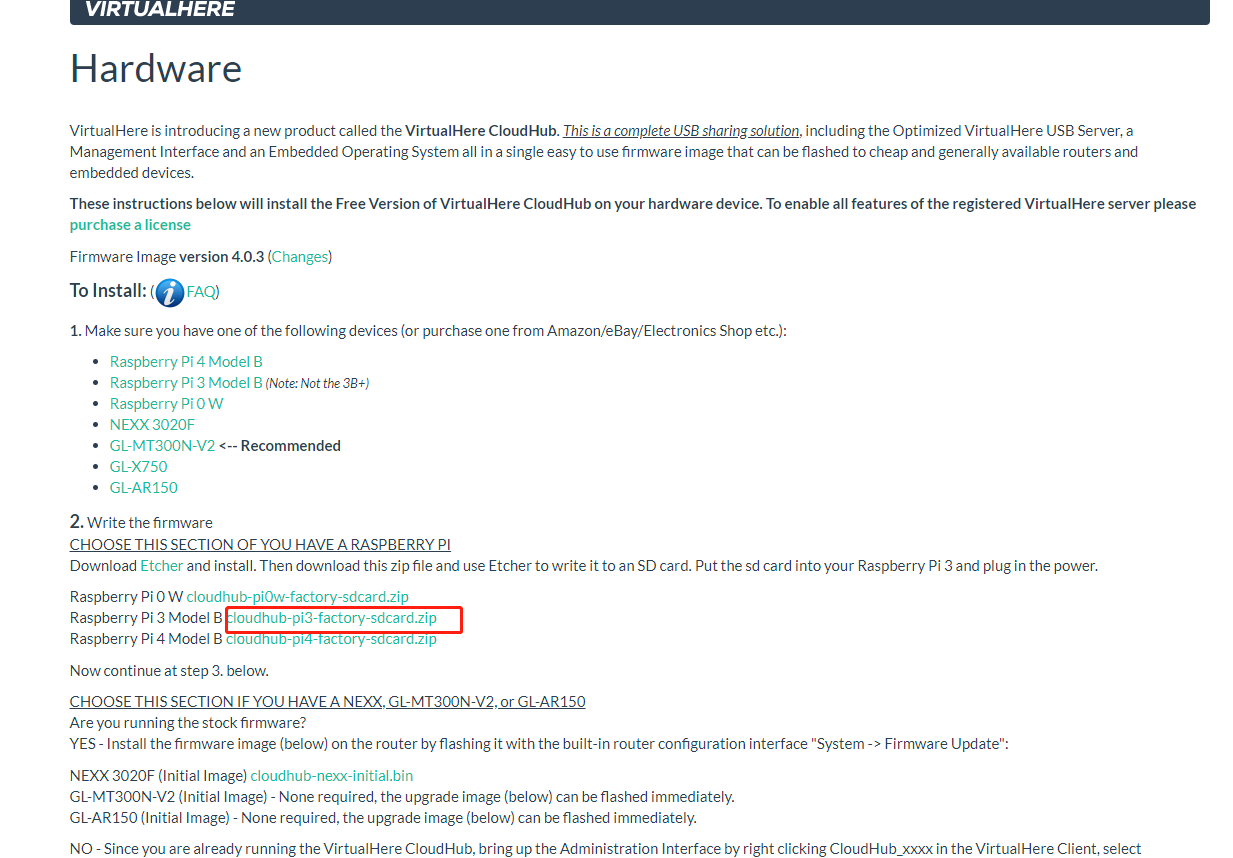Click the 'version 4.0.3' text
The width and height of the screenshot is (1233, 858).
coord(221,257)
